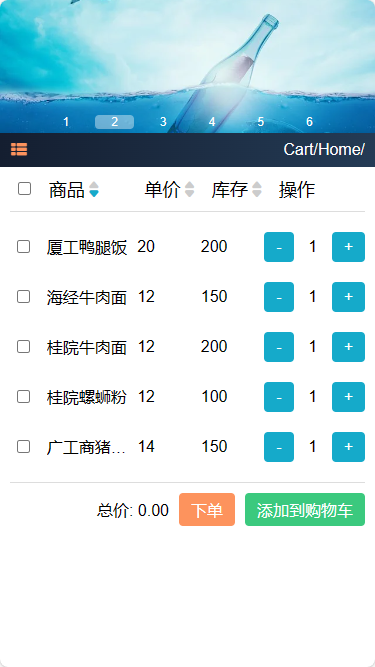Tick the checkbox for 海经牛肉面

click(x=23, y=297)
